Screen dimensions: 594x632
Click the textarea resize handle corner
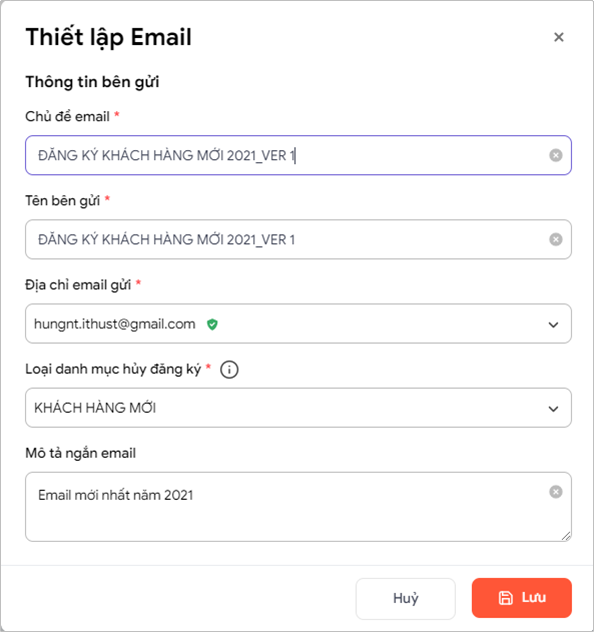click(566, 536)
